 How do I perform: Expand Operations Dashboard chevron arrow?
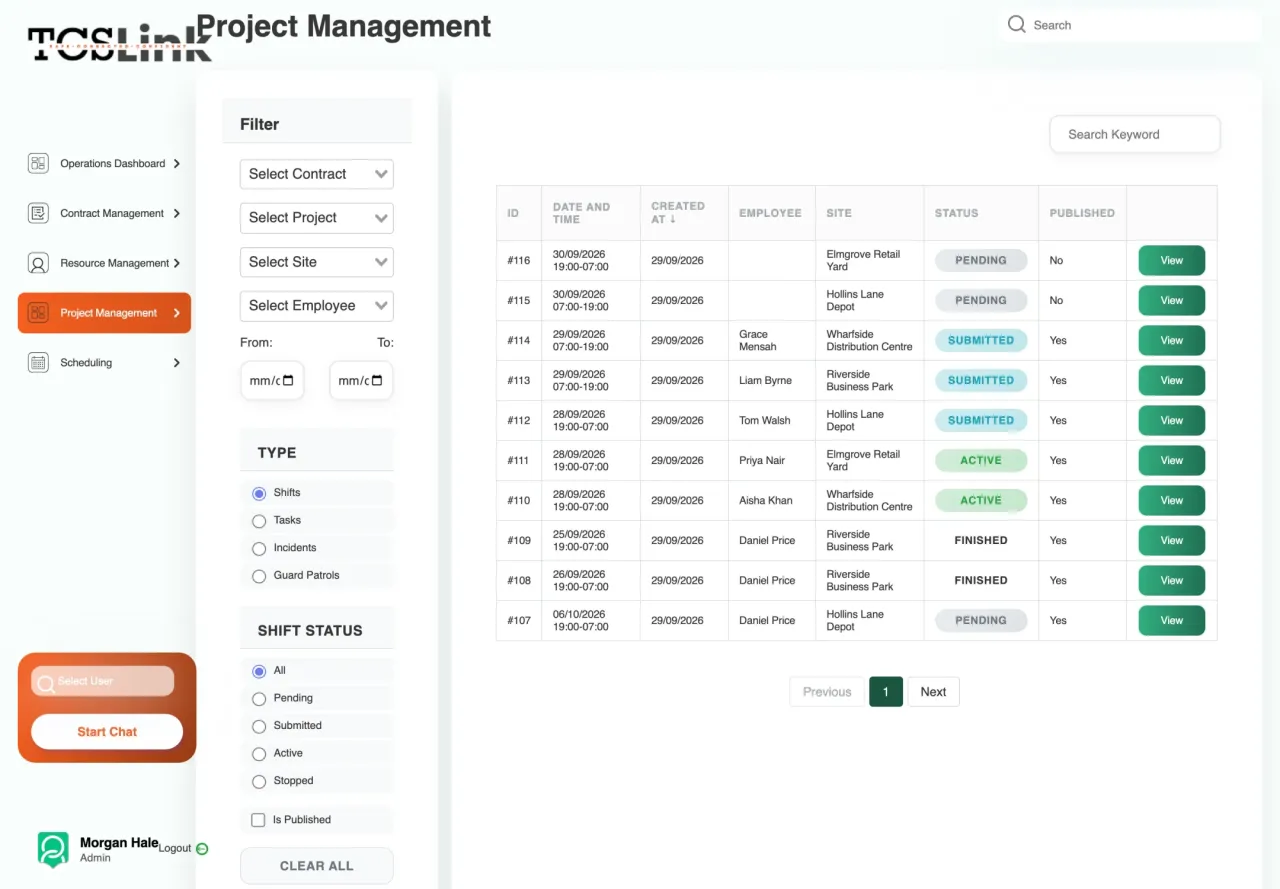177,163
